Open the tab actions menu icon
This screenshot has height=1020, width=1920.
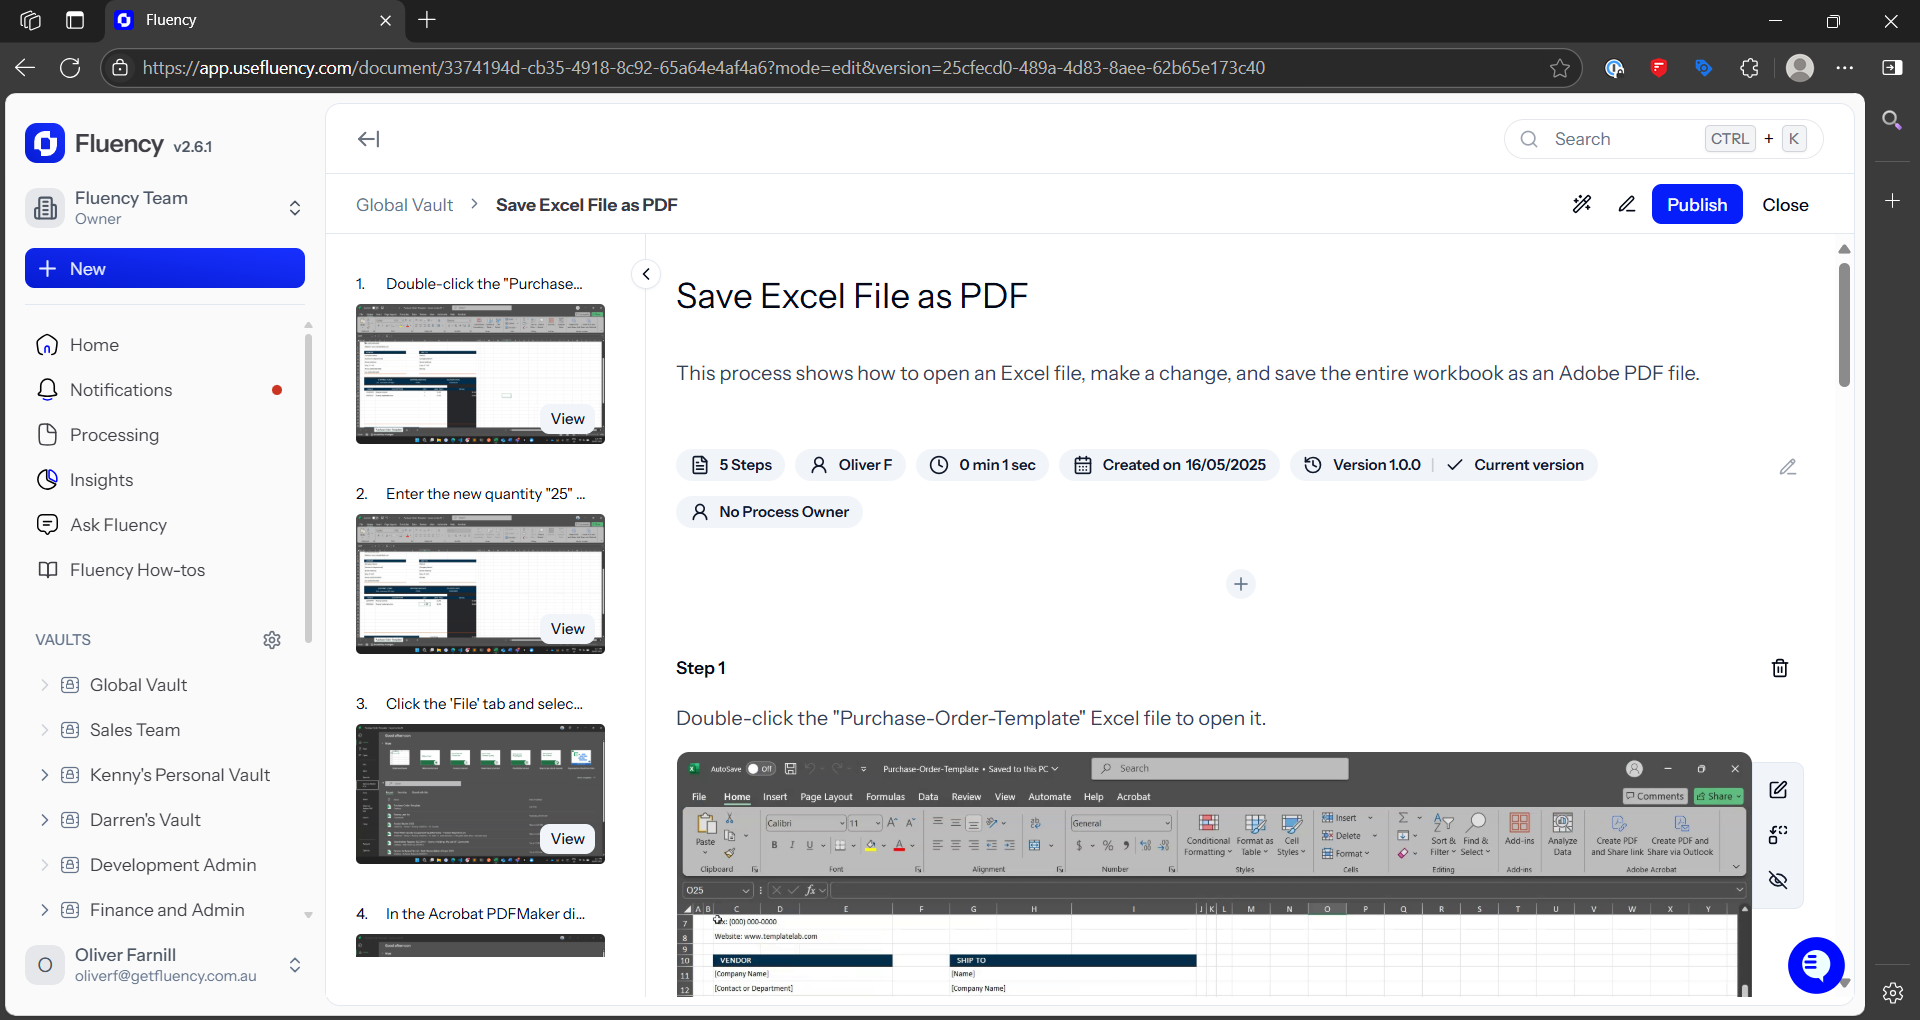pos(75,20)
